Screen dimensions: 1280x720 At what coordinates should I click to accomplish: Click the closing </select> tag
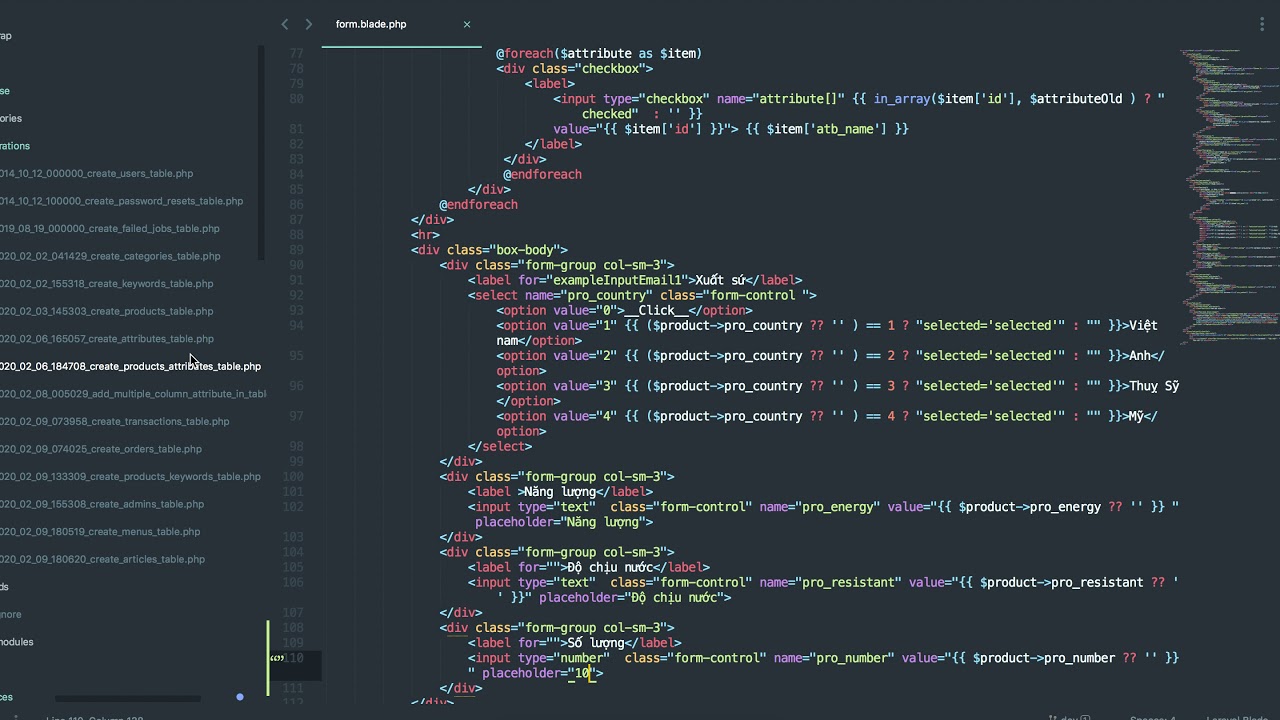coord(500,446)
